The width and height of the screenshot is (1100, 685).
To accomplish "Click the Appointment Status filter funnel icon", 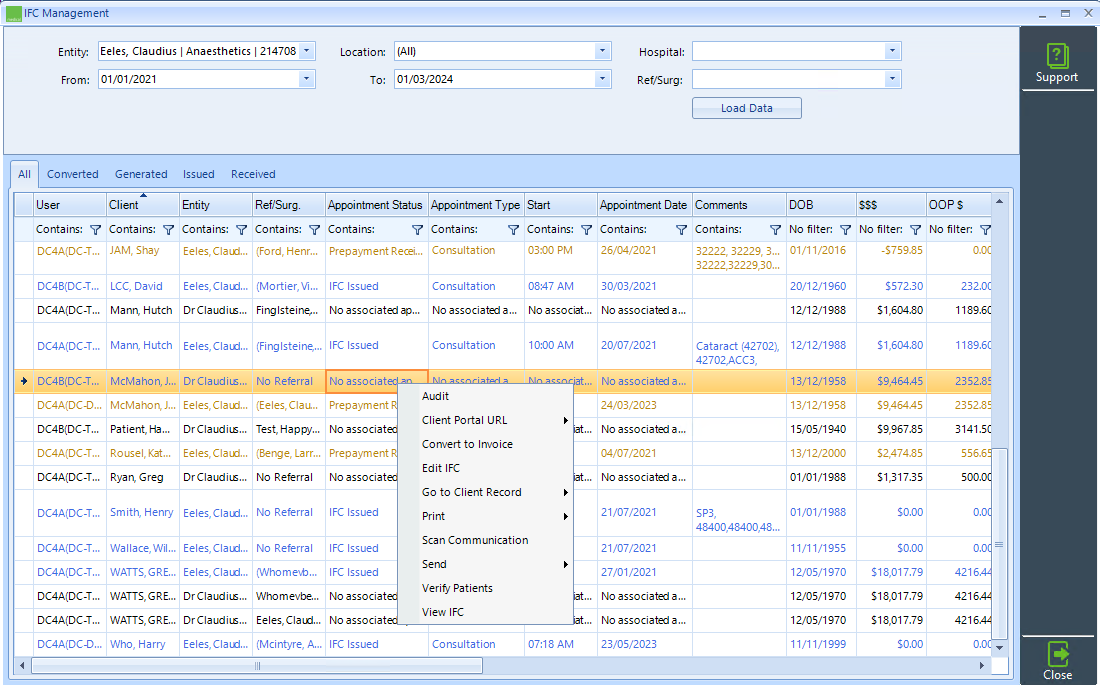I will [417, 230].
